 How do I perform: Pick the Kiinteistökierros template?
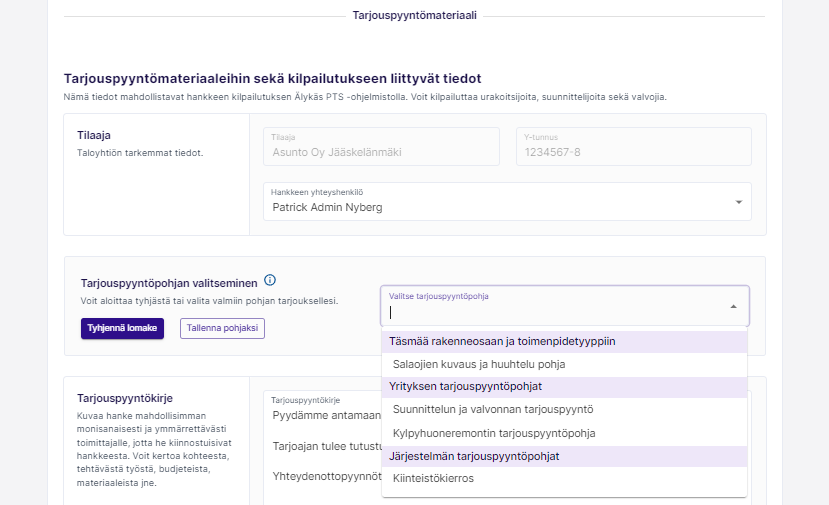(x=433, y=478)
